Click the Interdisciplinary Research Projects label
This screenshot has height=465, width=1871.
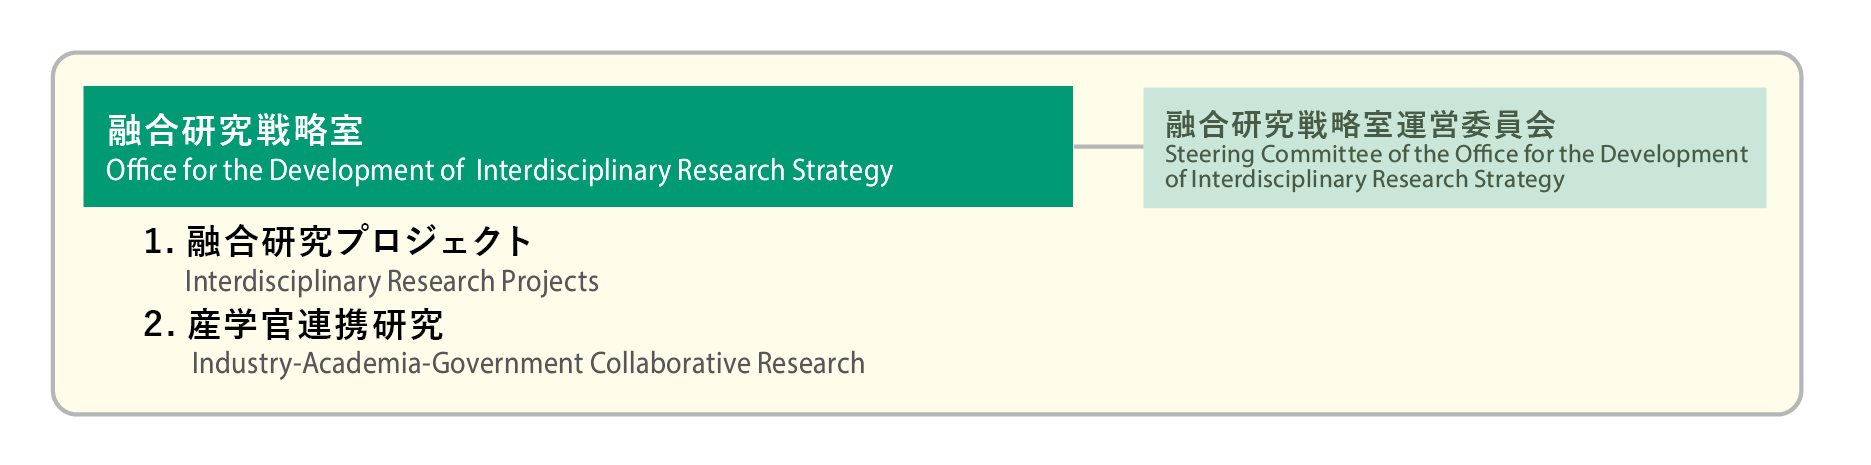392,282
